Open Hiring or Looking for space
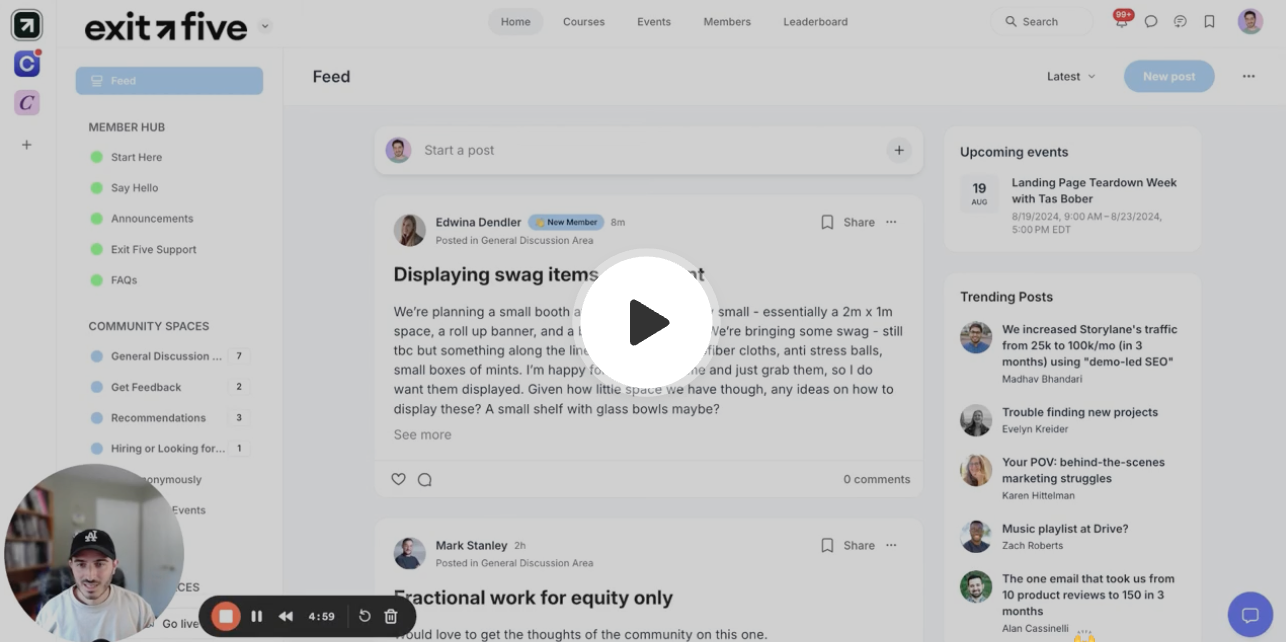 coord(168,448)
